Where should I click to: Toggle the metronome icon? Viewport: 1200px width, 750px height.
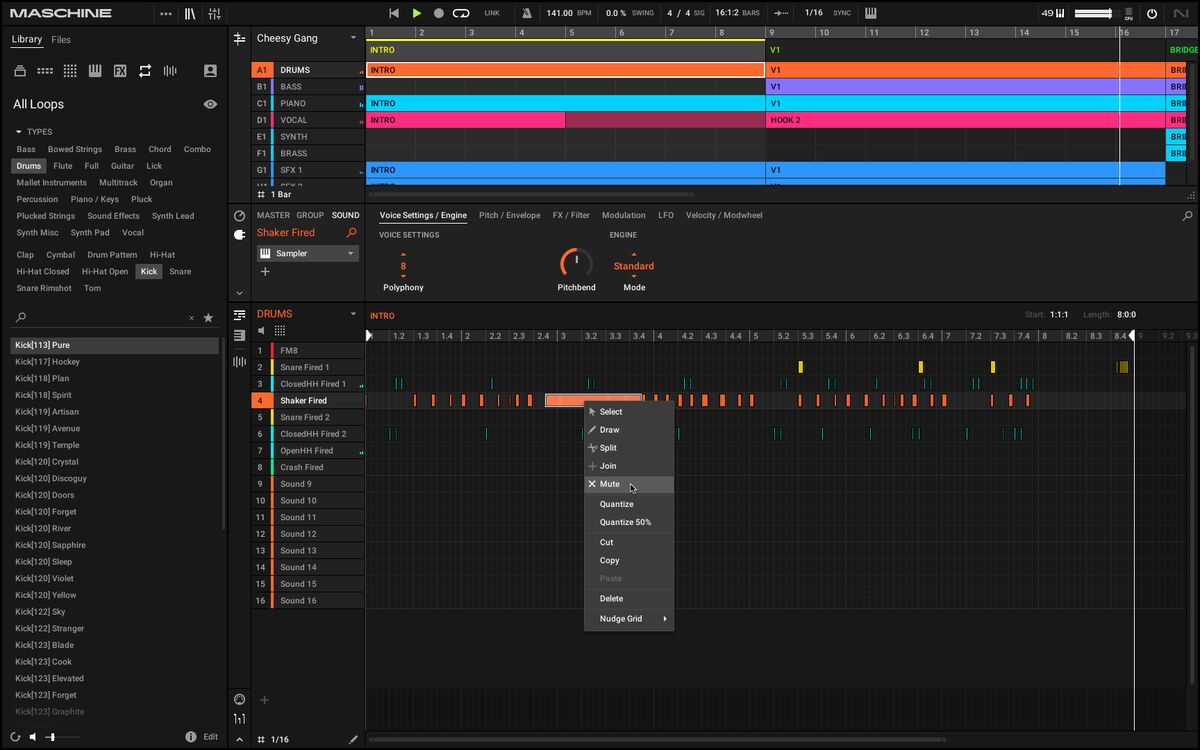point(527,13)
